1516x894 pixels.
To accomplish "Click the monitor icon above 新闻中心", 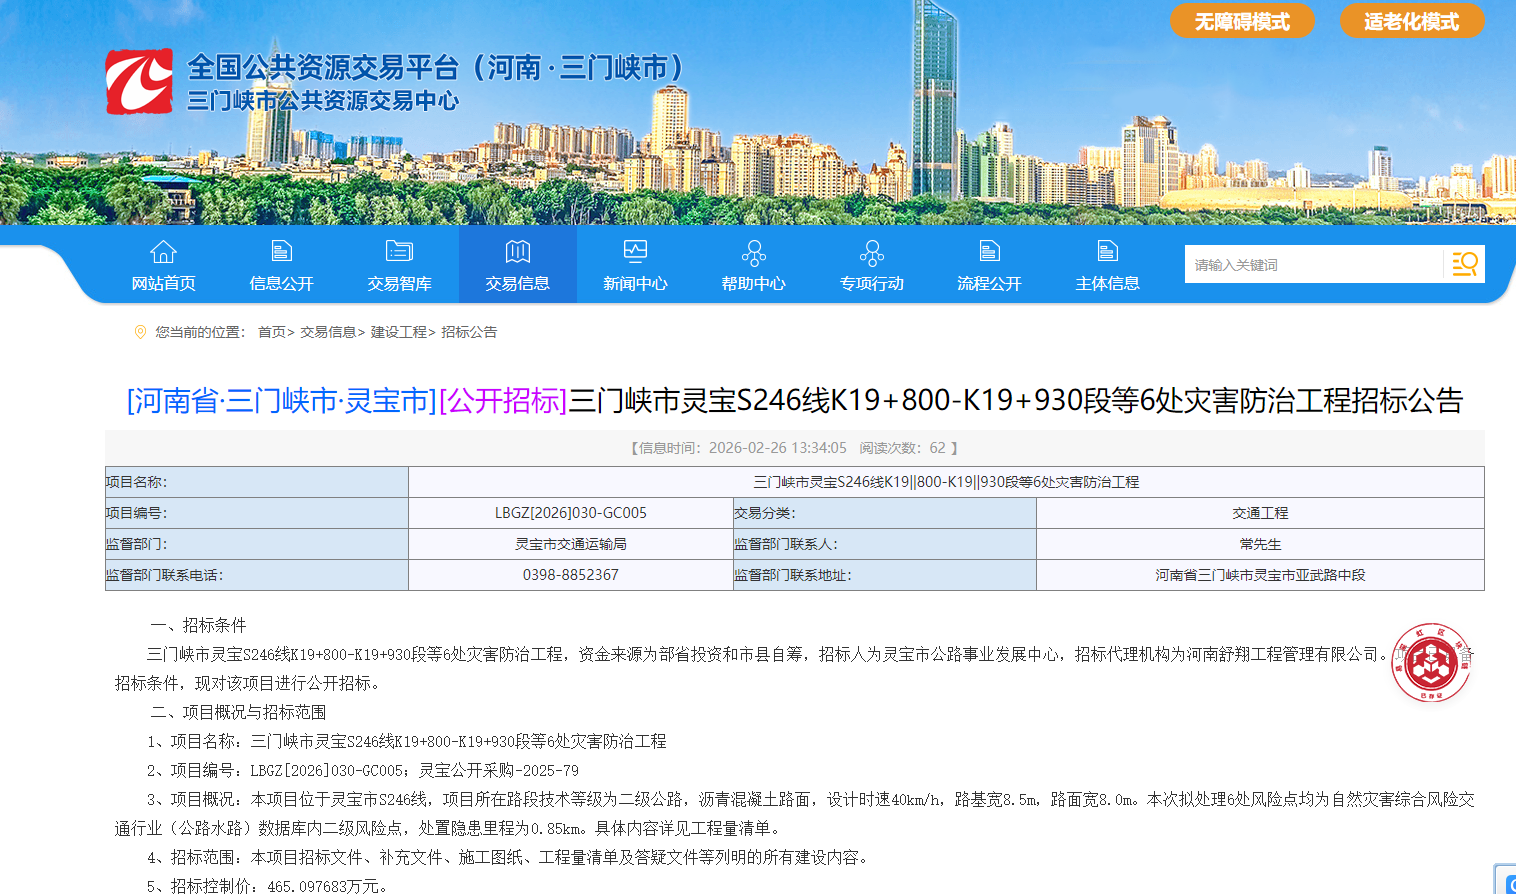I will (x=635, y=251).
